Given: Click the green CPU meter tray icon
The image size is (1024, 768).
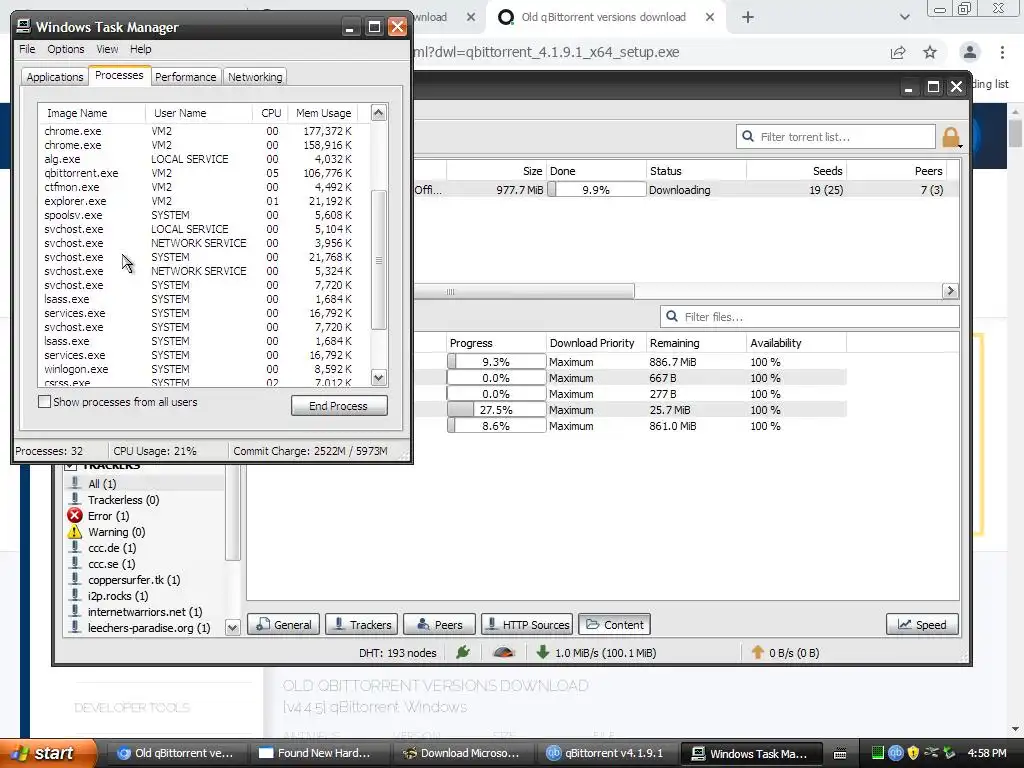Looking at the screenshot, I should click(x=878, y=753).
